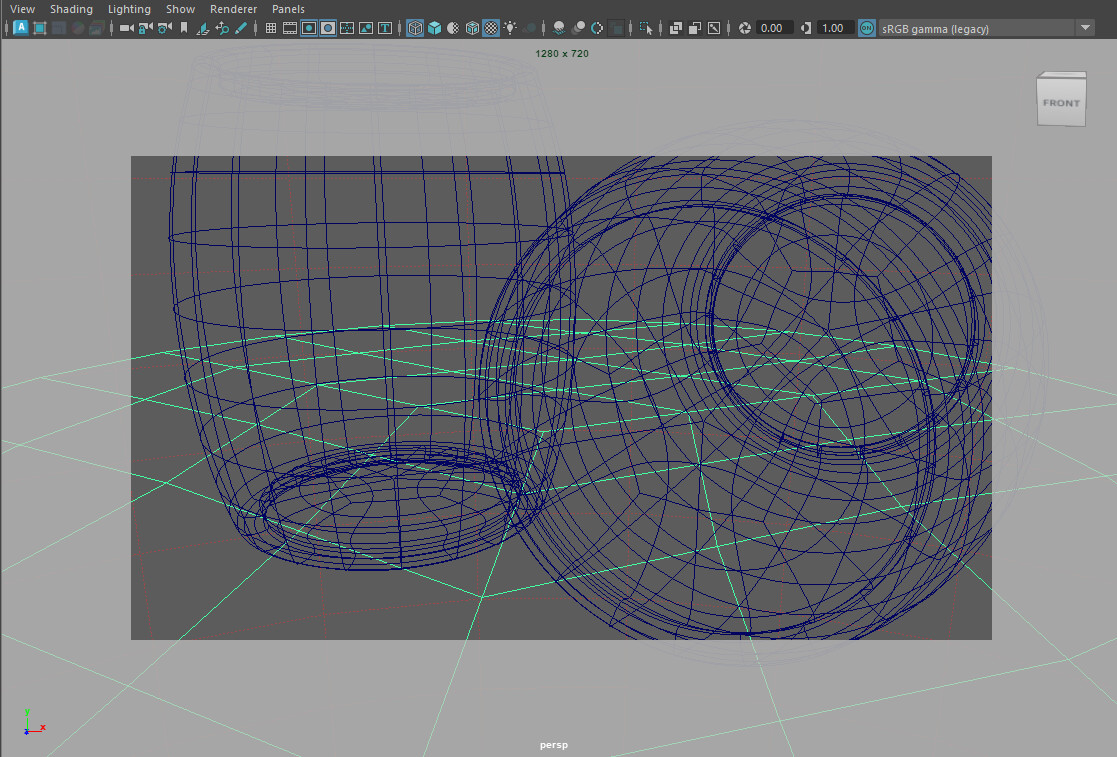Toggle color management ON button
The width and height of the screenshot is (1117, 757).
pos(866,28)
